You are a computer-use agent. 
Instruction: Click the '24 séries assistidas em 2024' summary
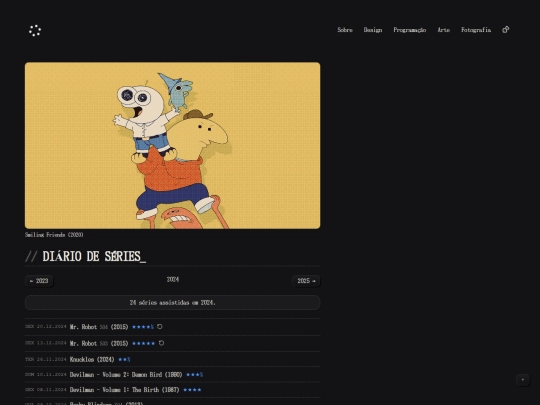[x=173, y=302]
